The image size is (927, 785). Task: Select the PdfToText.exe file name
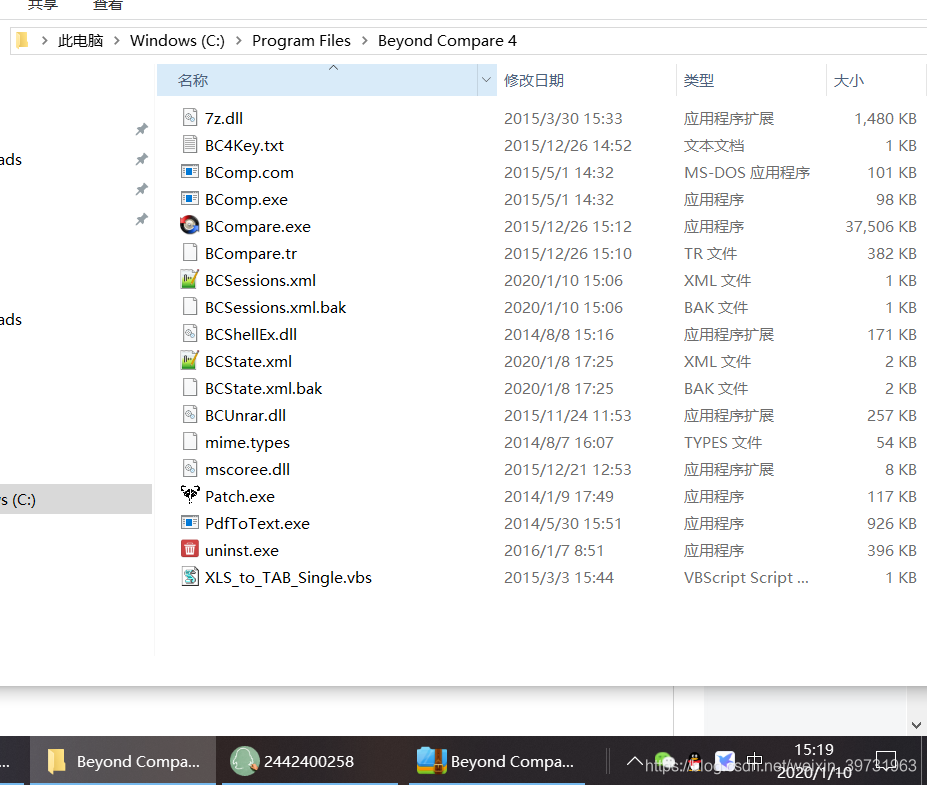pyautogui.click(x=257, y=524)
